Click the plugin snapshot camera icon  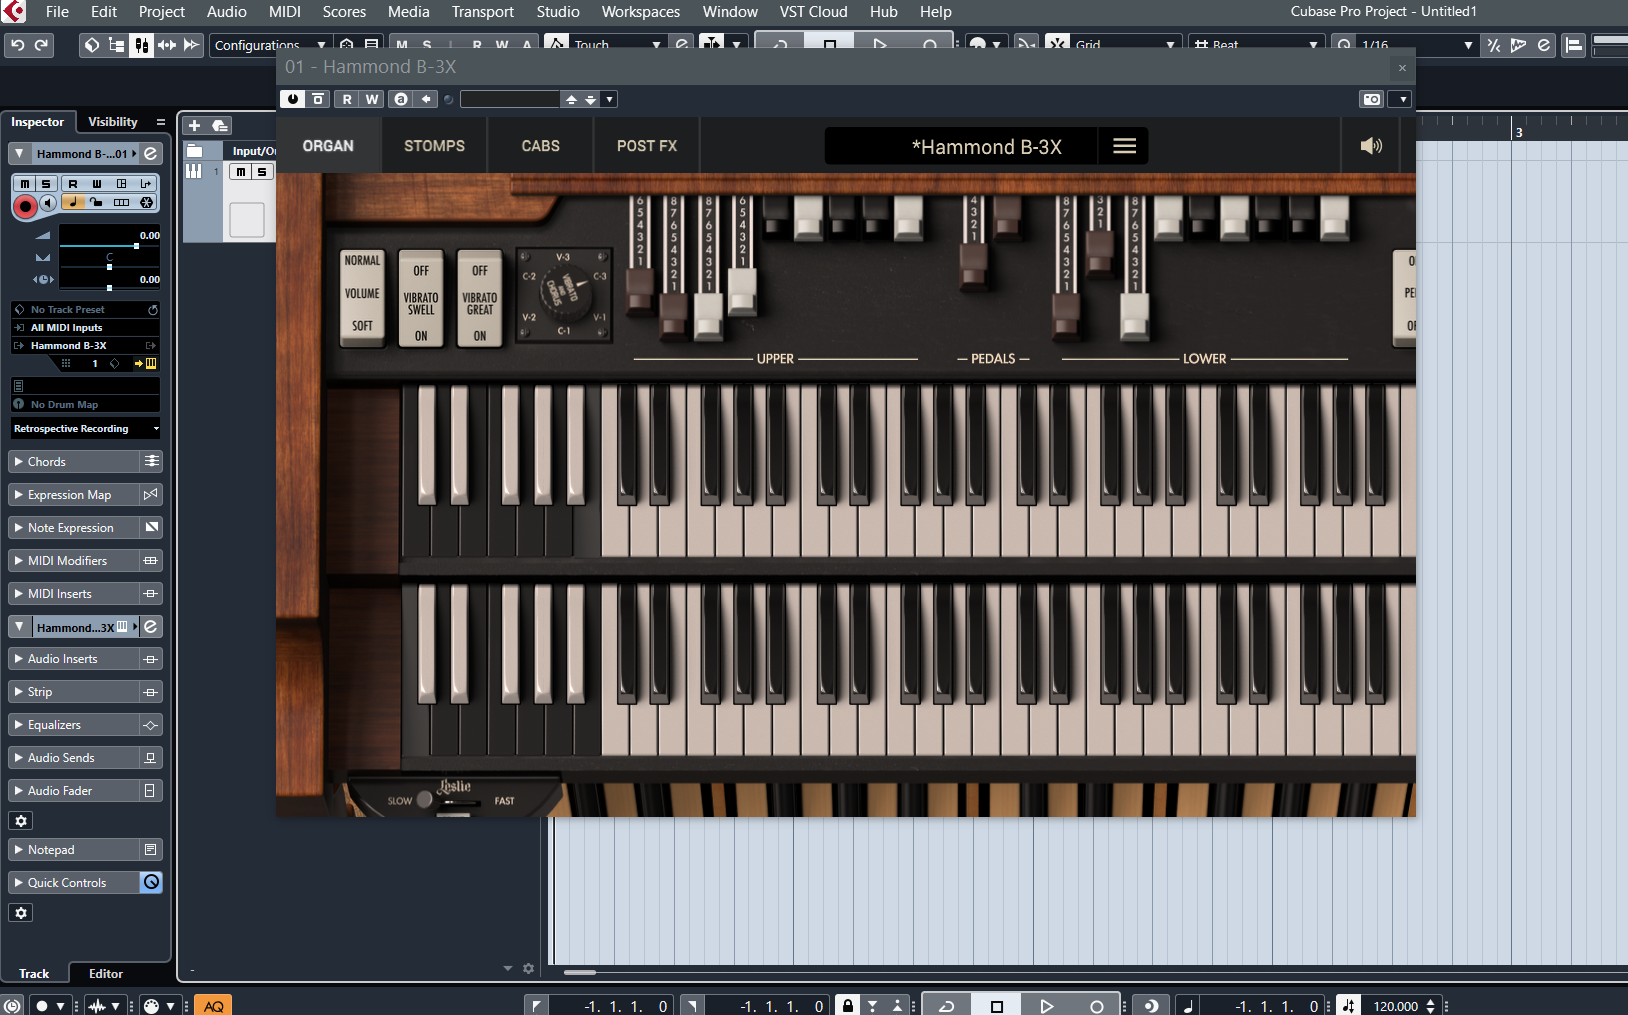pyautogui.click(x=1372, y=99)
